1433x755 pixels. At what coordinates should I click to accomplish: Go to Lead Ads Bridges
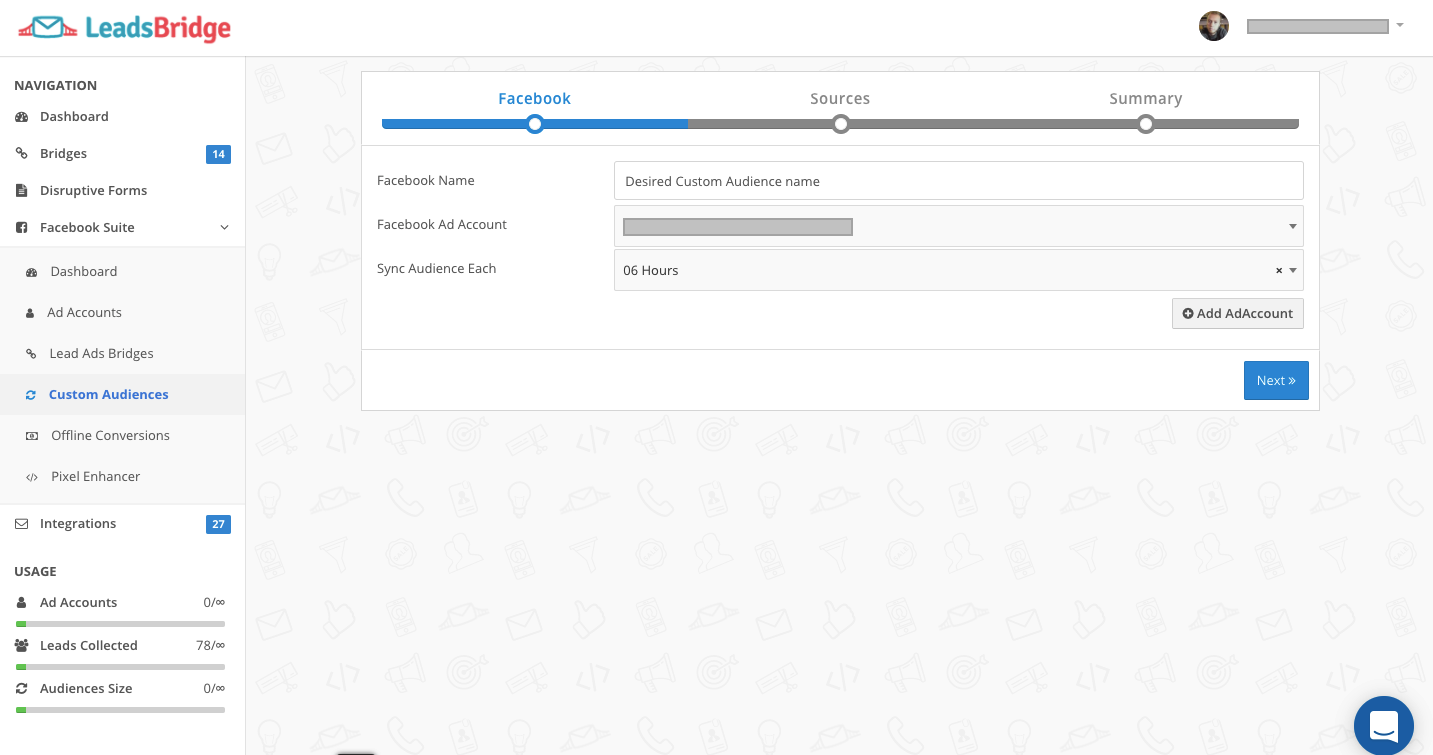click(101, 354)
